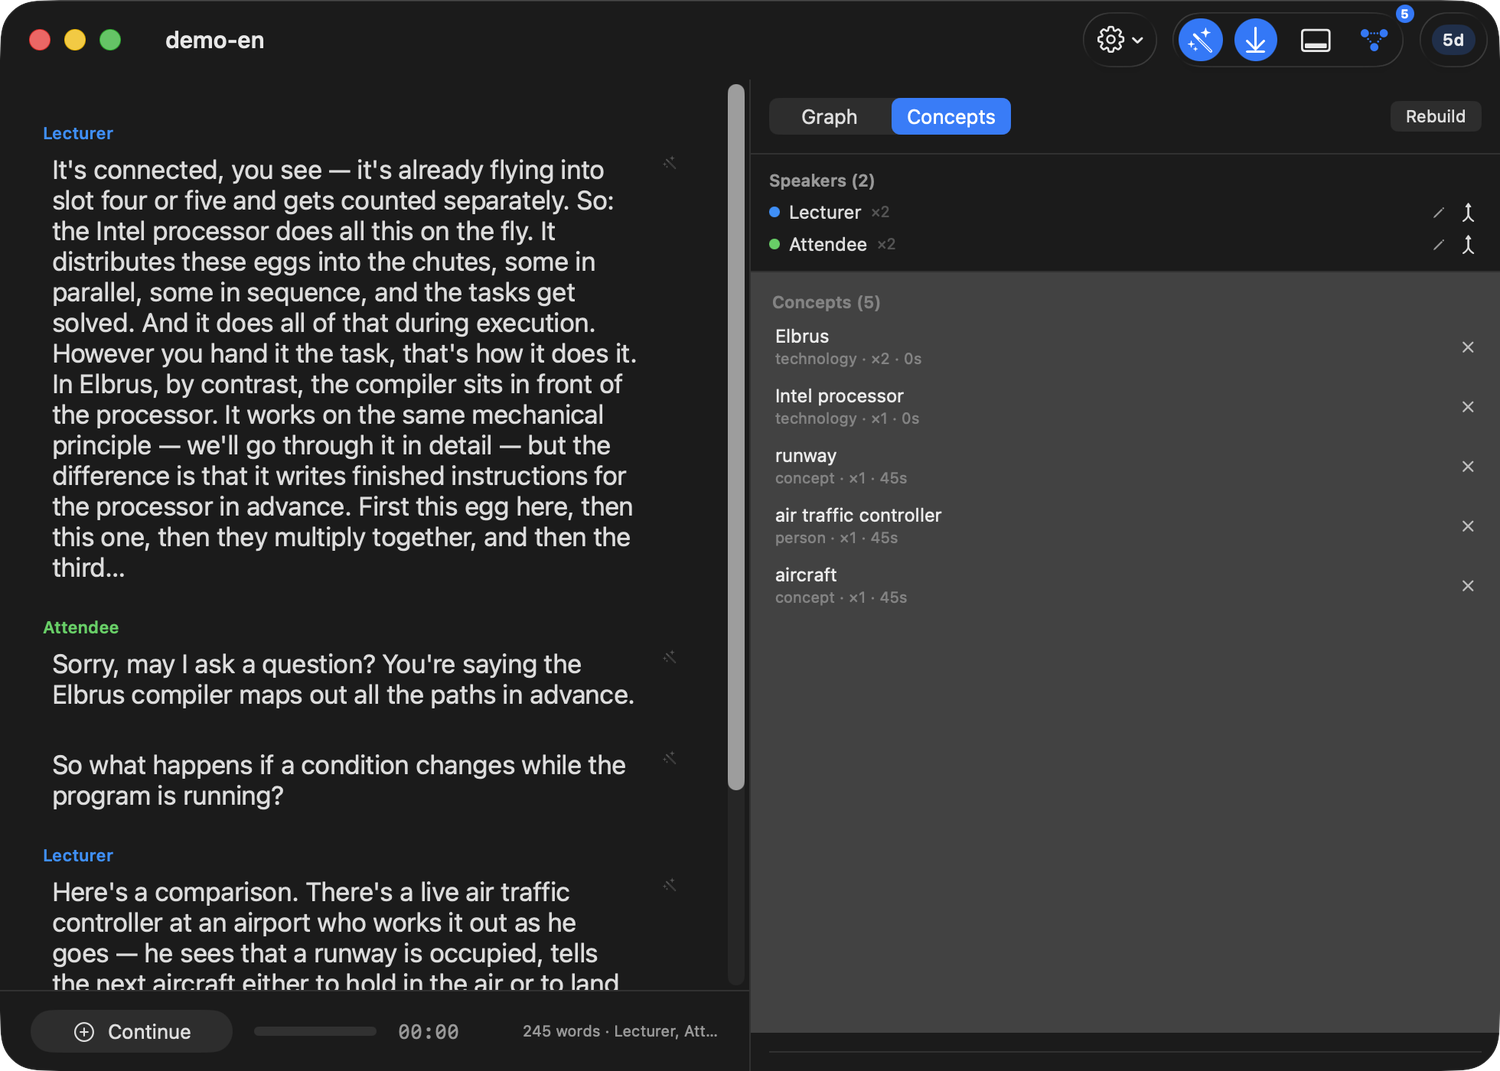1500x1071 pixels.
Task: Remove the Intel processor concept
Action: 1468,407
